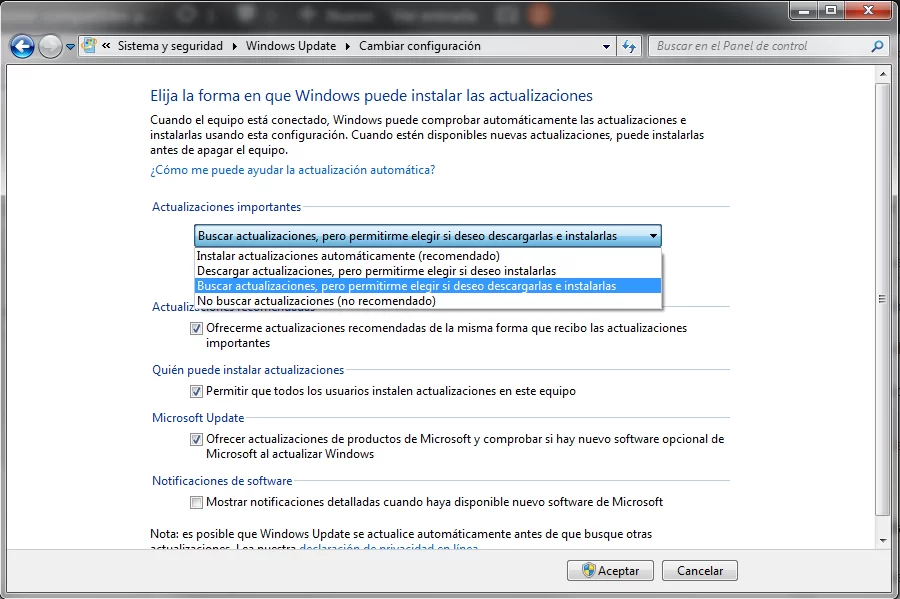The height and width of the screenshot is (599, 900).
Task: Open '¿Cómo me puede ayudar la actualización automática?' link
Action: 292,170
